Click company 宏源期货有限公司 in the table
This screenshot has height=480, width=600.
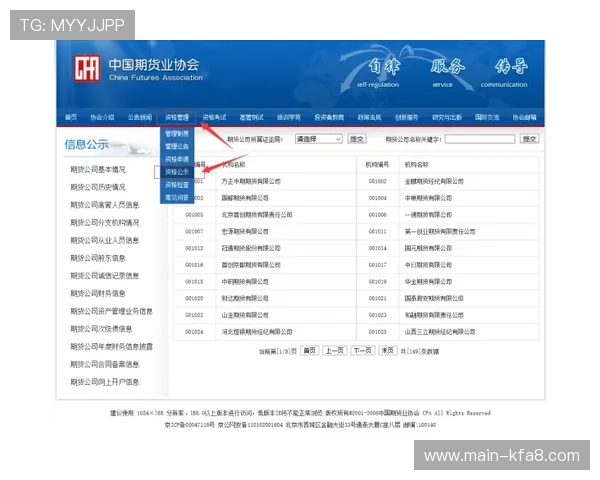tap(245, 232)
